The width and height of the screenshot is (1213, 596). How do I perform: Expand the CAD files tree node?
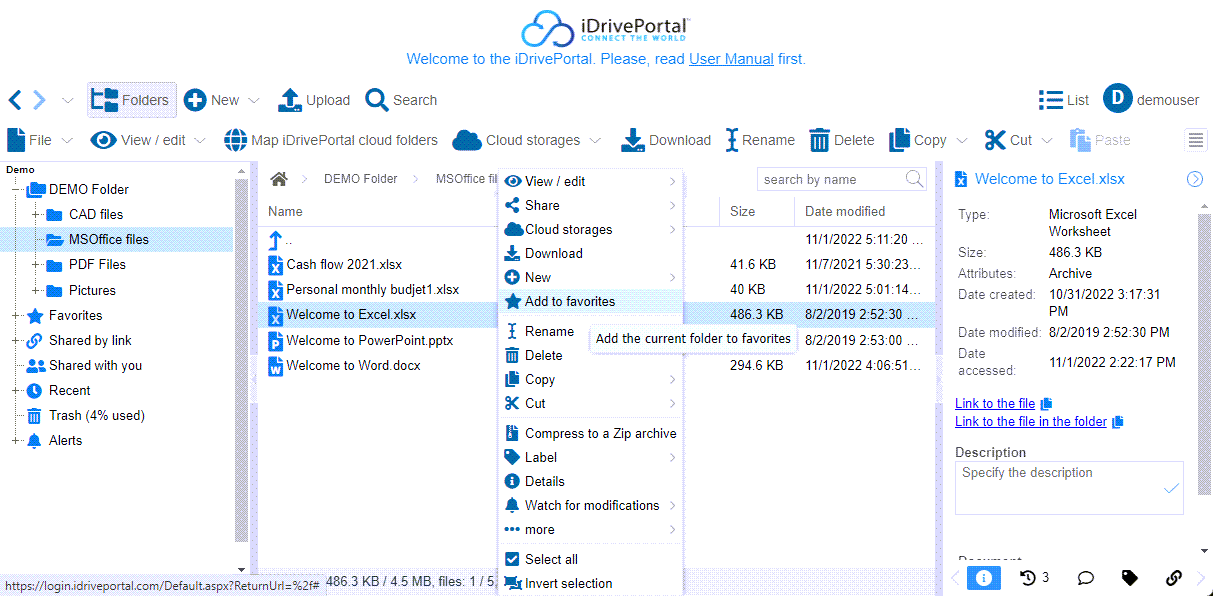[36, 214]
